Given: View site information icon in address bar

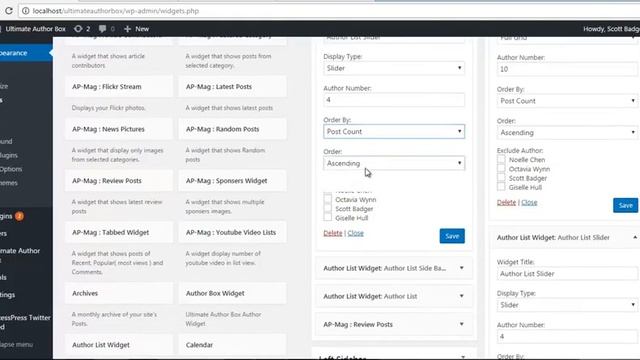Looking at the screenshot, I should [25, 11].
